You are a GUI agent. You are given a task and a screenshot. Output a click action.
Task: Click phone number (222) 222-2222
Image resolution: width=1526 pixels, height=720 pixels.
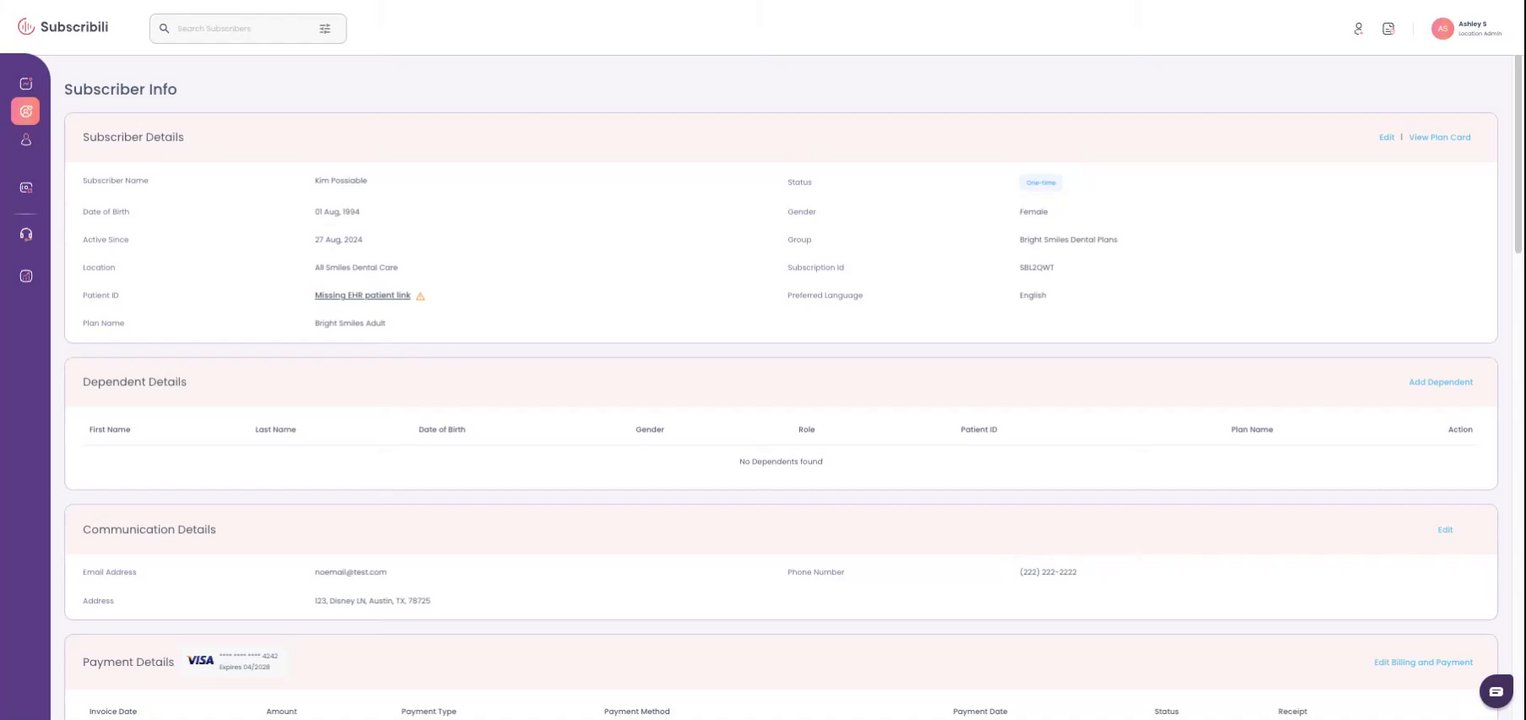click(x=1048, y=572)
